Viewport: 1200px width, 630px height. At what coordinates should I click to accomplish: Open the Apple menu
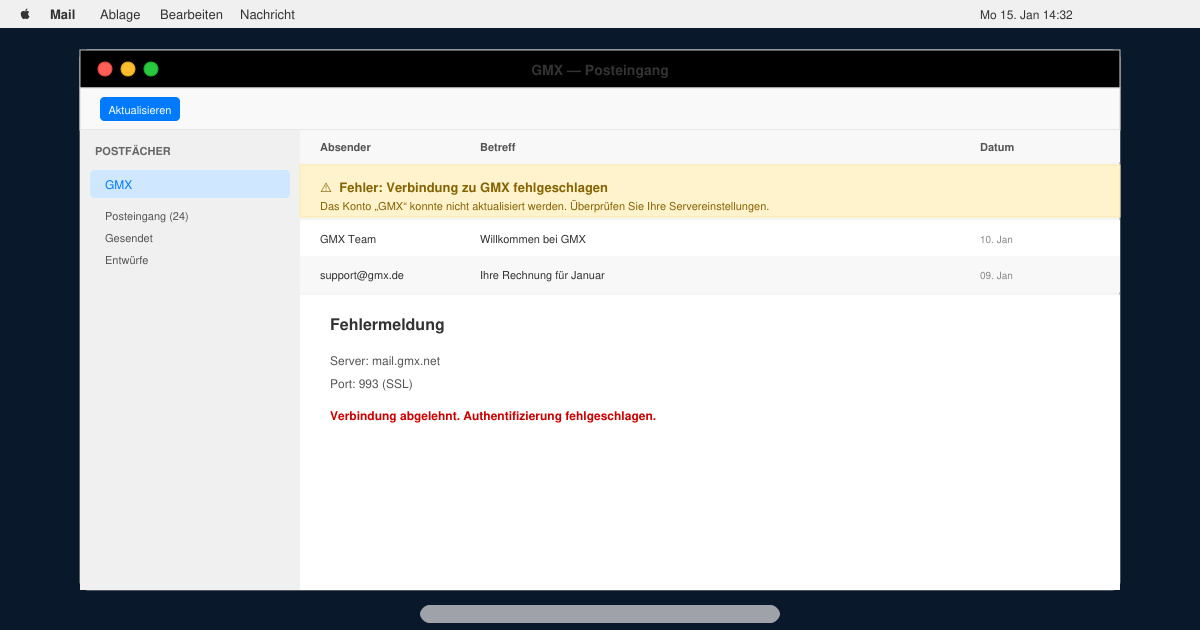pos(25,15)
